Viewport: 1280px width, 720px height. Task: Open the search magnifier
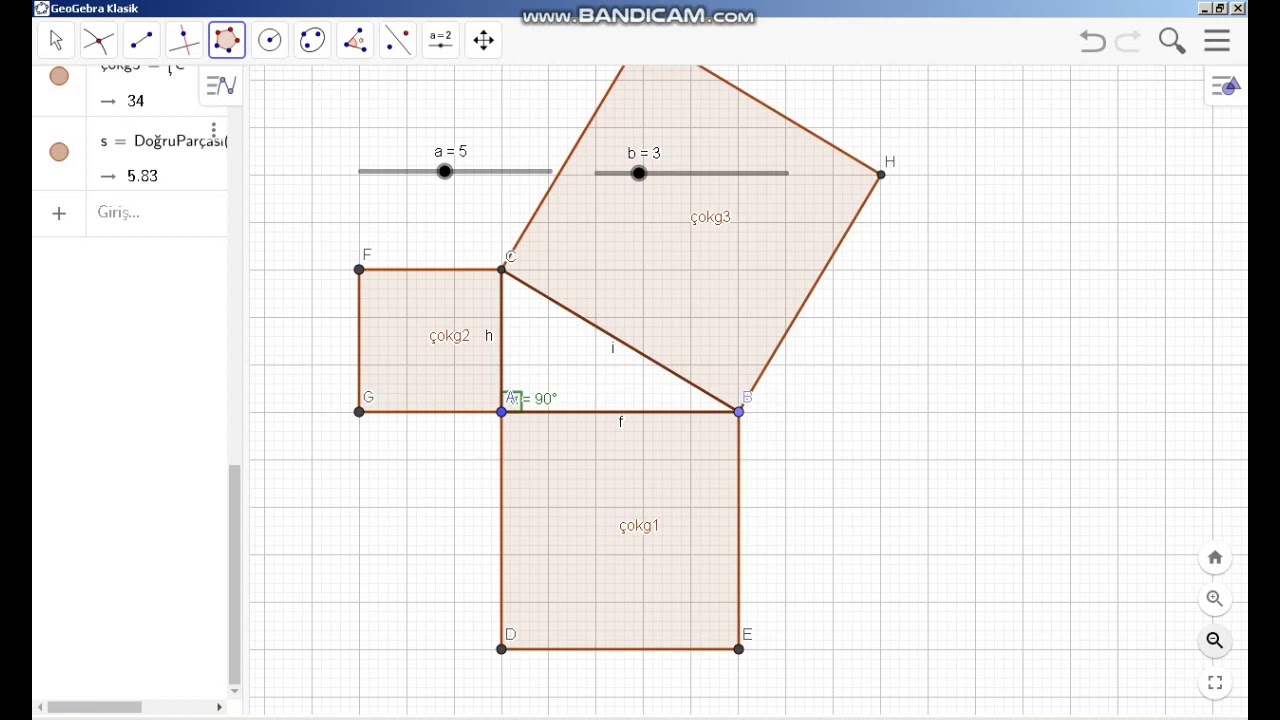click(1172, 41)
